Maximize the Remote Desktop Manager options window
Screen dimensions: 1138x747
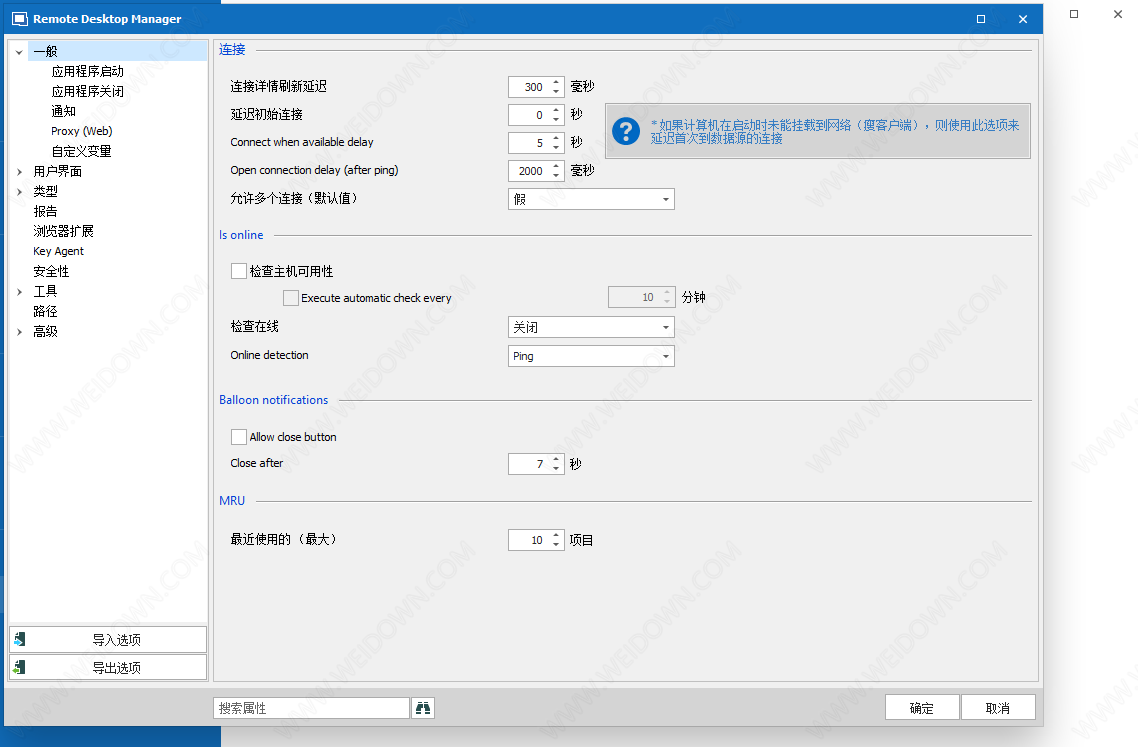click(x=981, y=19)
